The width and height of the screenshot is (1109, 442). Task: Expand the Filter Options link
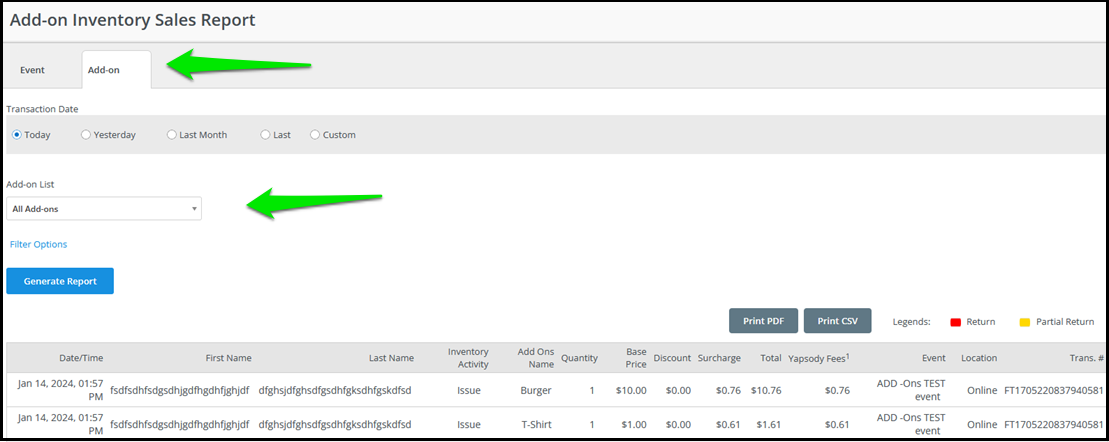38,244
